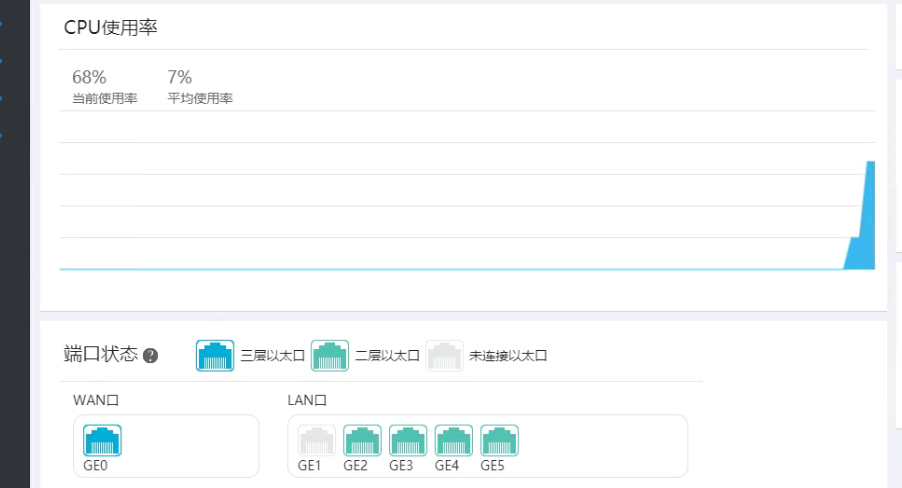Screen dimensions: 902x488
Task: Expand the second sidebar arrow from top
Action: click(1, 60)
